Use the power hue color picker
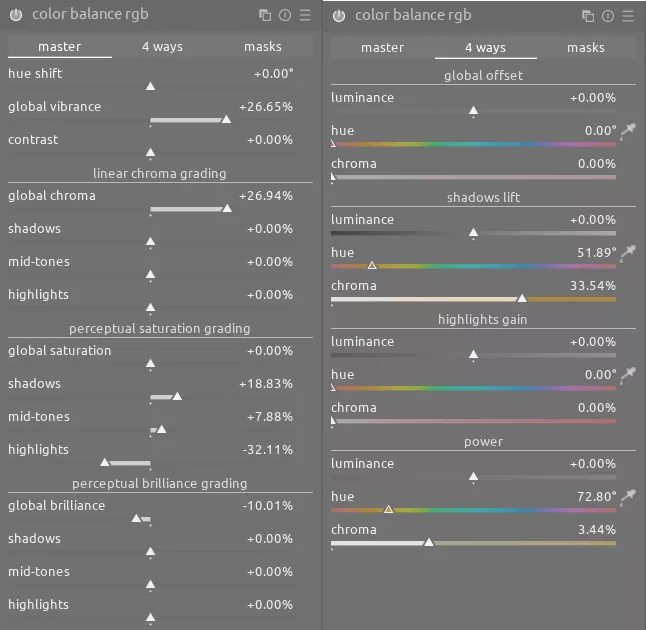The image size is (646, 630). point(628,497)
